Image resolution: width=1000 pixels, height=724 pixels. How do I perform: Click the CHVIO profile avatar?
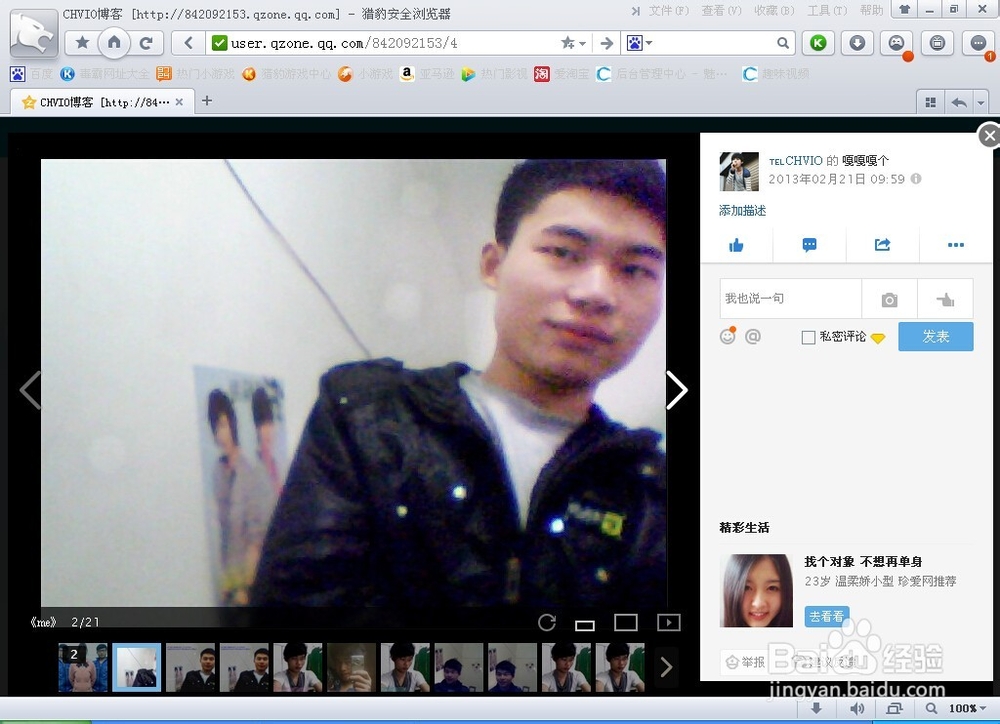[x=739, y=172]
